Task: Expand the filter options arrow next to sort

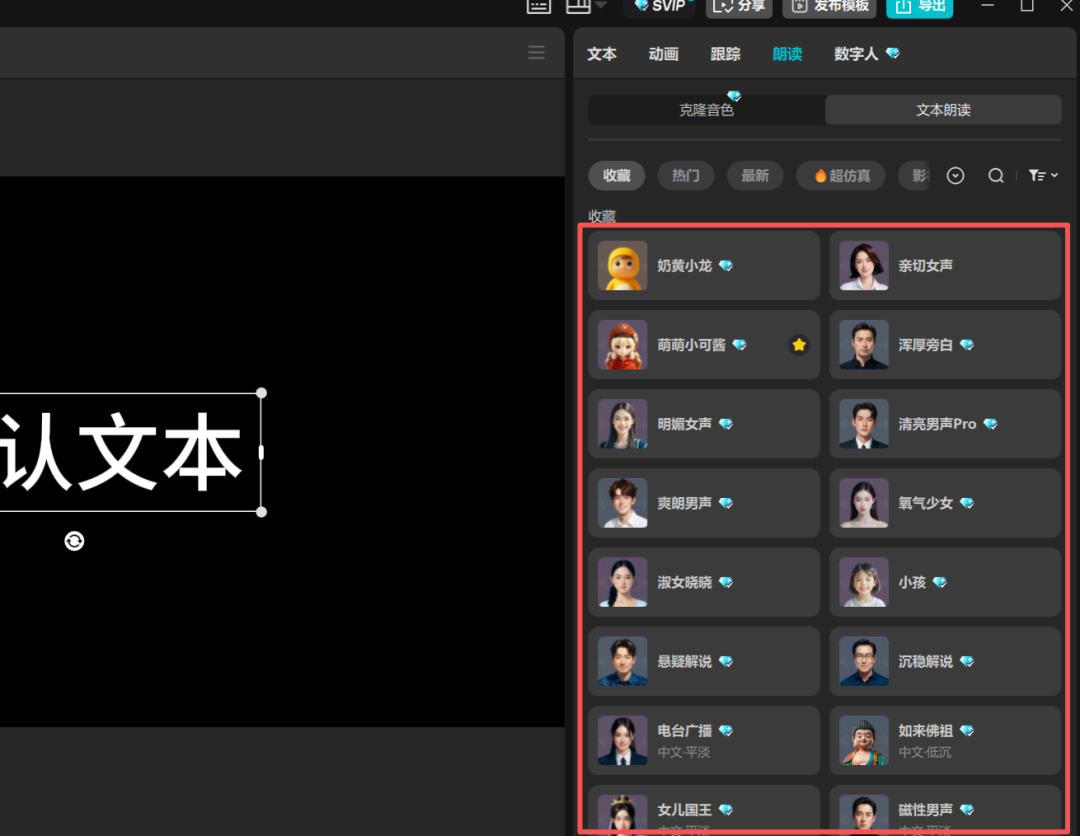Action: click(1052, 175)
